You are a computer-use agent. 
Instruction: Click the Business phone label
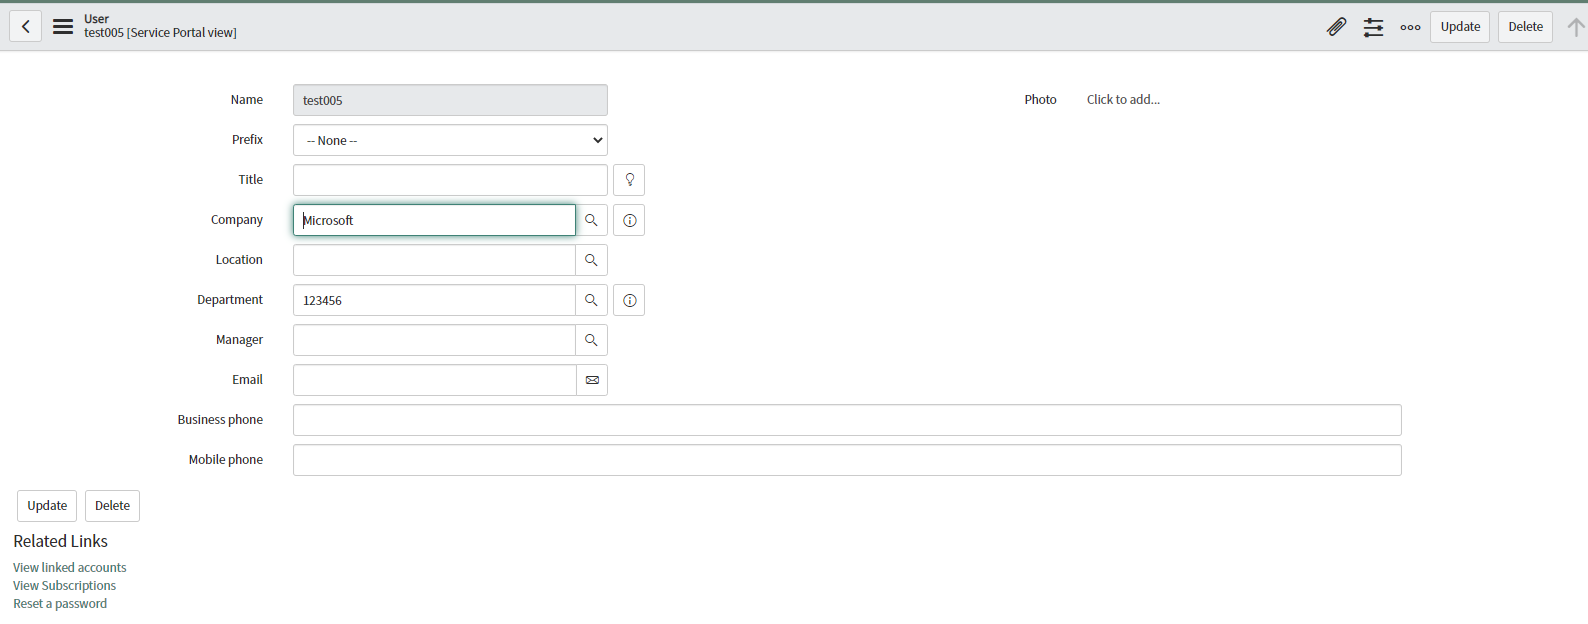[x=220, y=420]
